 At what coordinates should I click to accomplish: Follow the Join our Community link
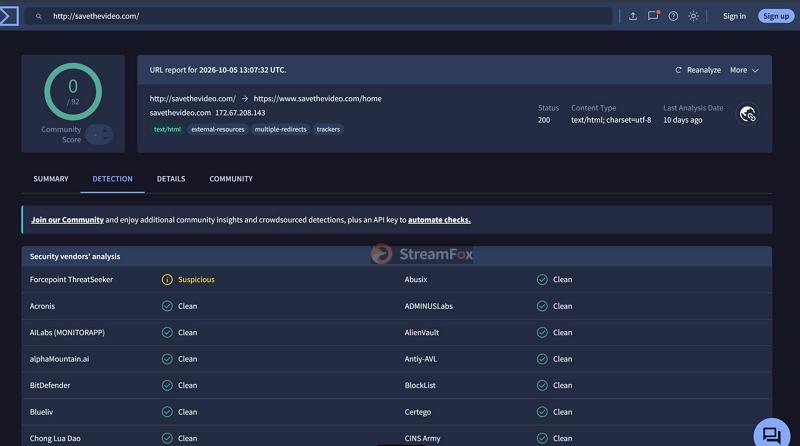(67, 220)
